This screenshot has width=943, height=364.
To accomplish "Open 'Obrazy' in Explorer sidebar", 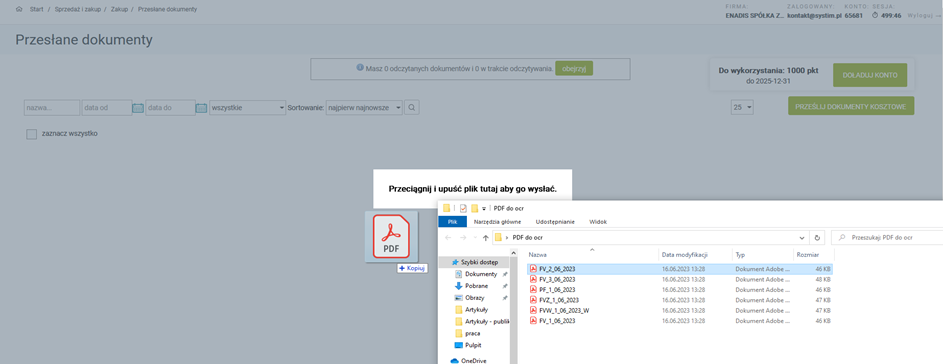I will click(475, 298).
